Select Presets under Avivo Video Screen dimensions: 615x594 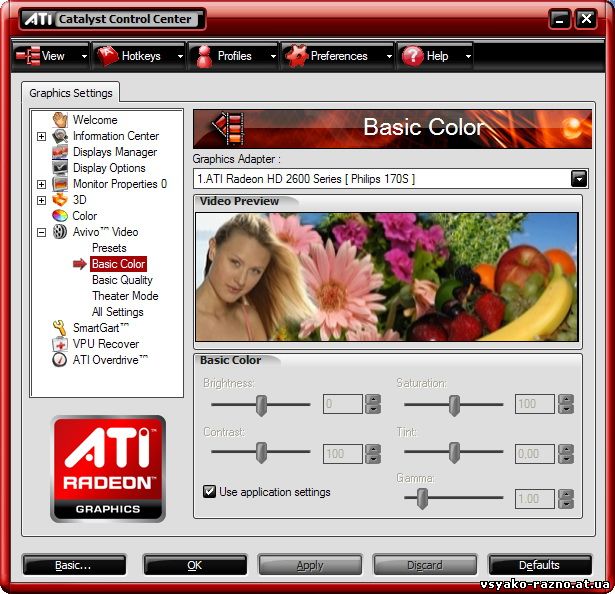(x=109, y=248)
